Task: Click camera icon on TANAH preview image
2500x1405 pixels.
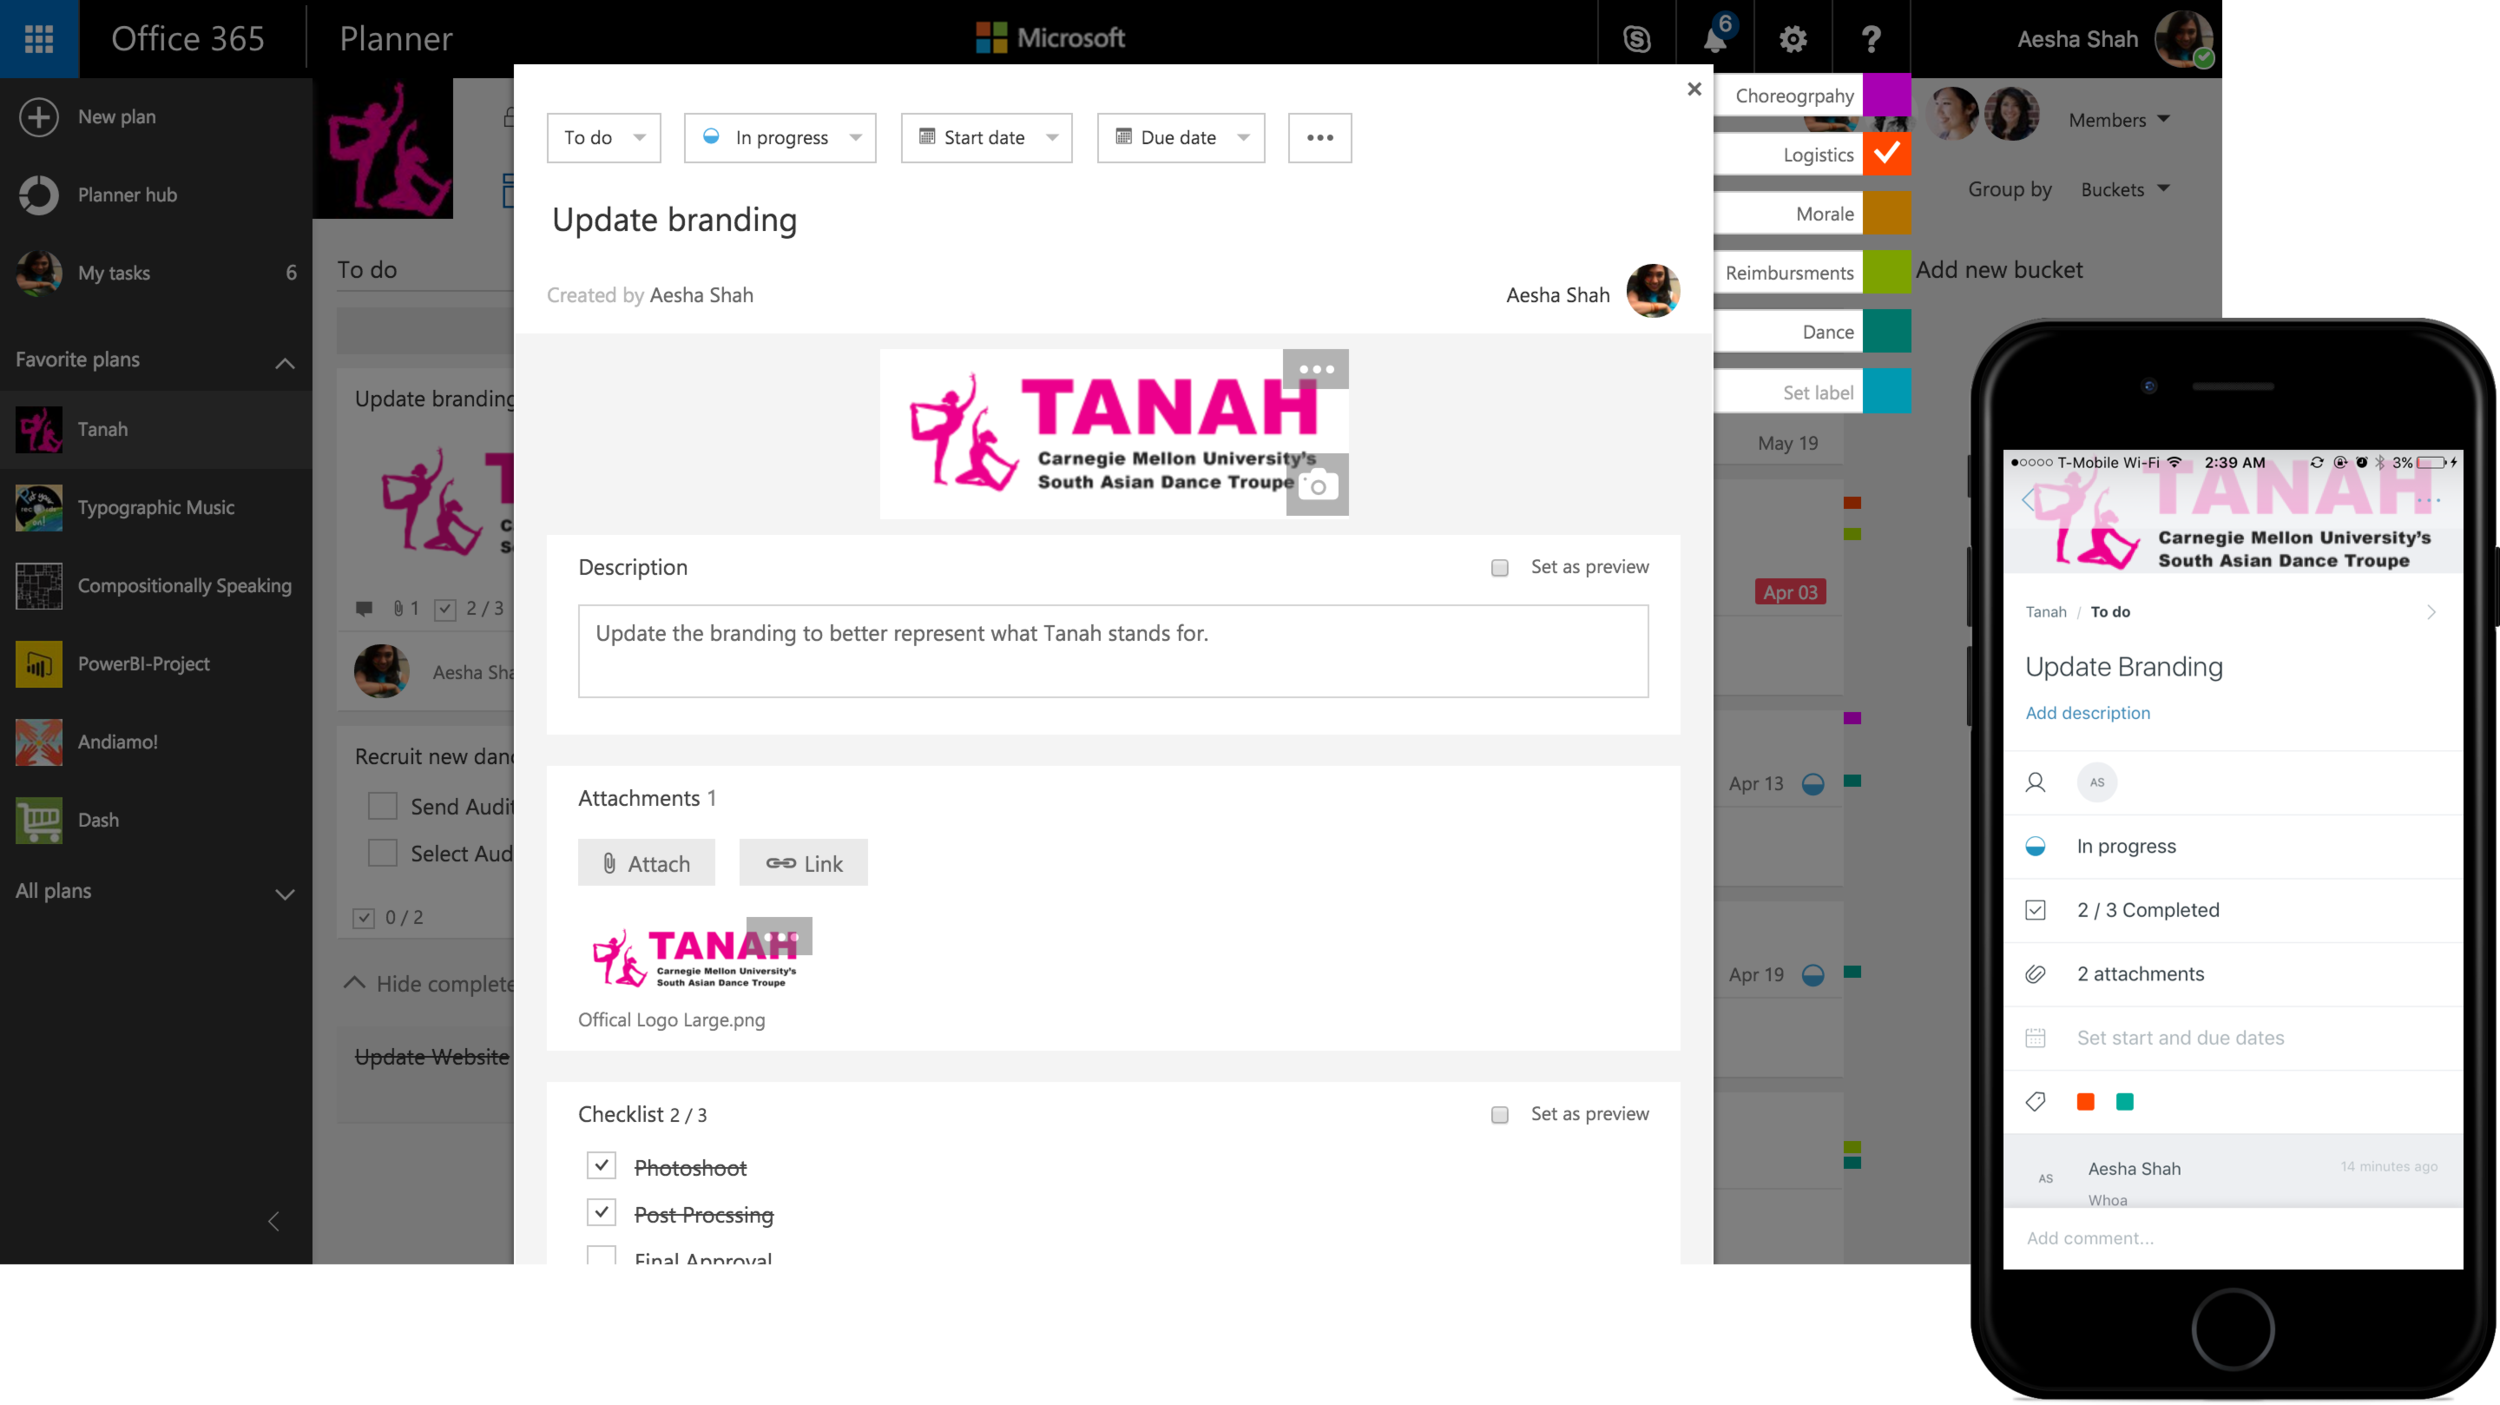Action: pyautogui.click(x=1318, y=486)
